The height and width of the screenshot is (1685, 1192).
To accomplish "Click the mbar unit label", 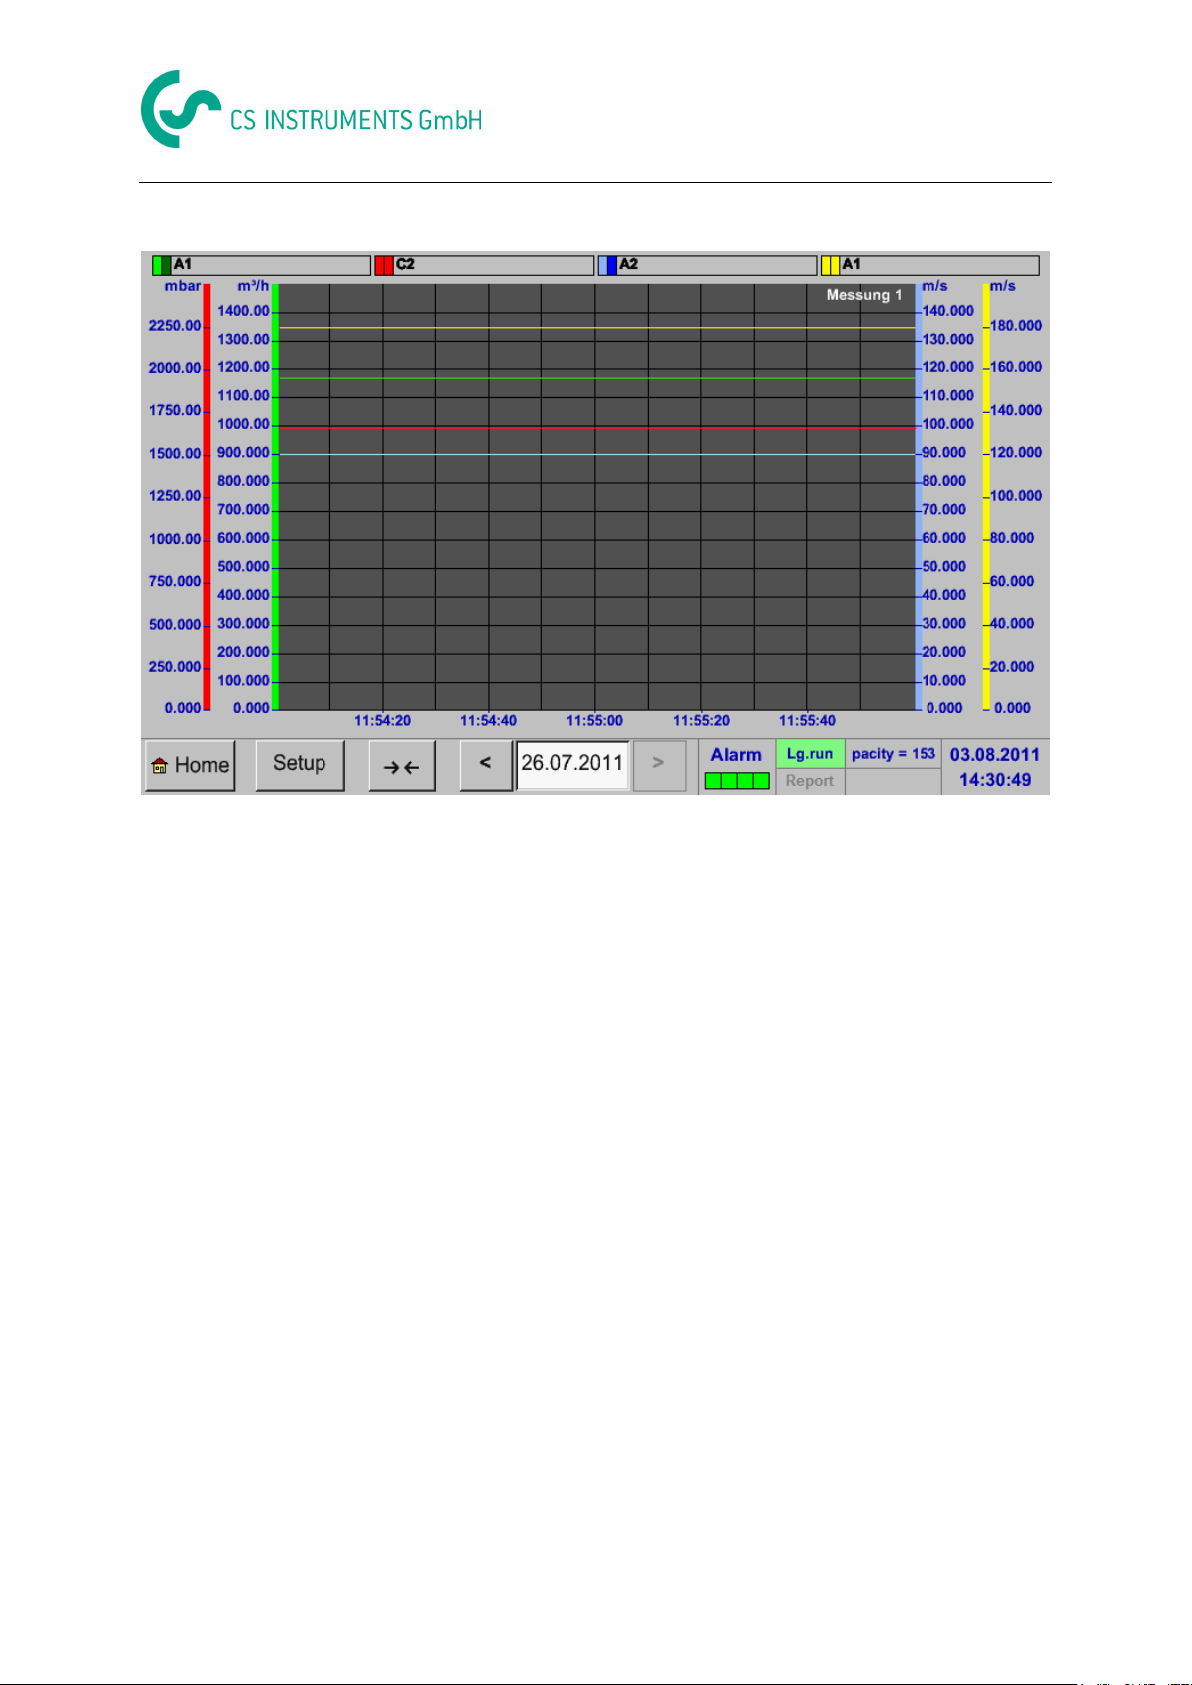I will (x=183, y=287).
